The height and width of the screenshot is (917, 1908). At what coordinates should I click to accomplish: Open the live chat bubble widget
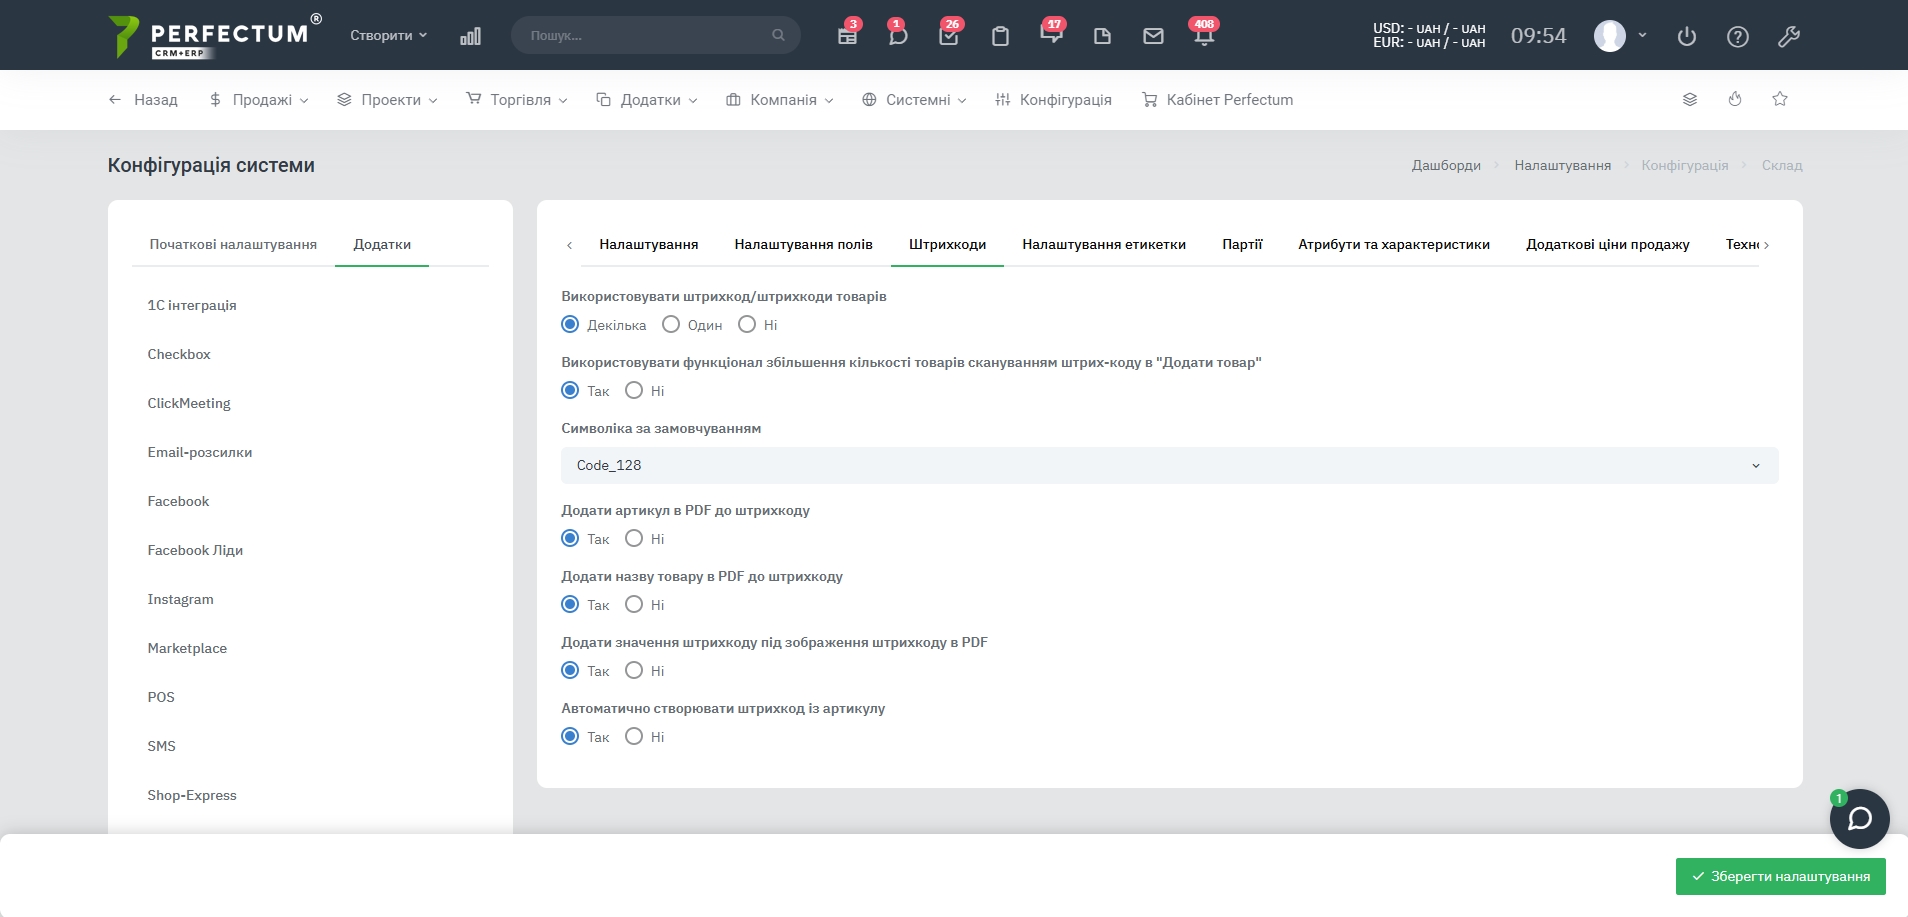(1859, 819)
